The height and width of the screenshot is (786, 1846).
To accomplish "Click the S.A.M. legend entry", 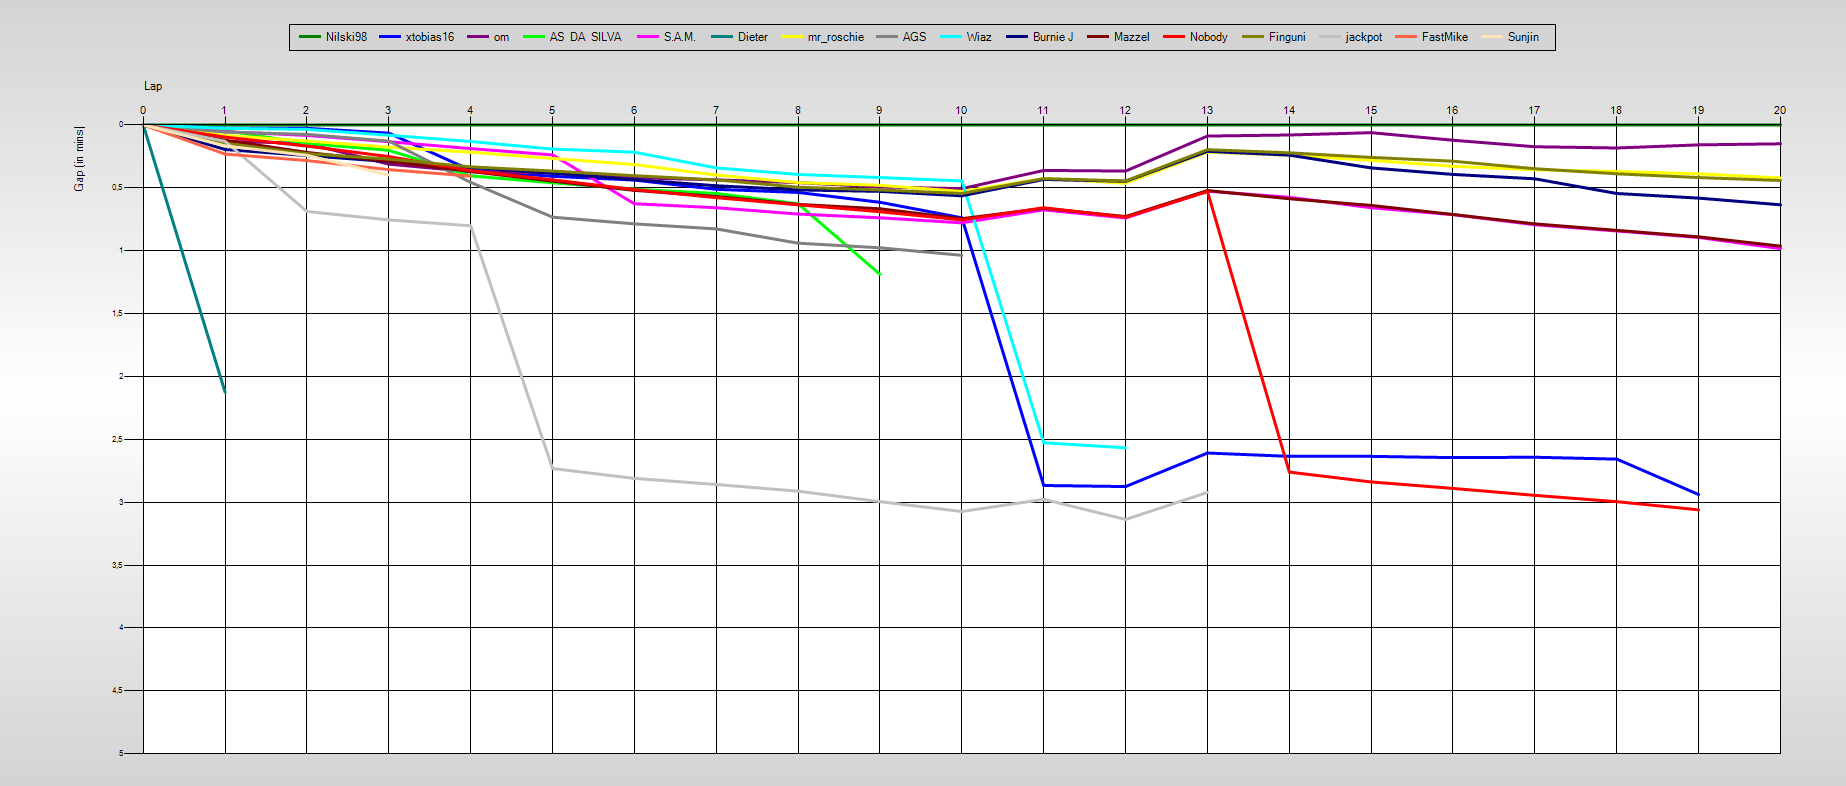I will point(679,37).
